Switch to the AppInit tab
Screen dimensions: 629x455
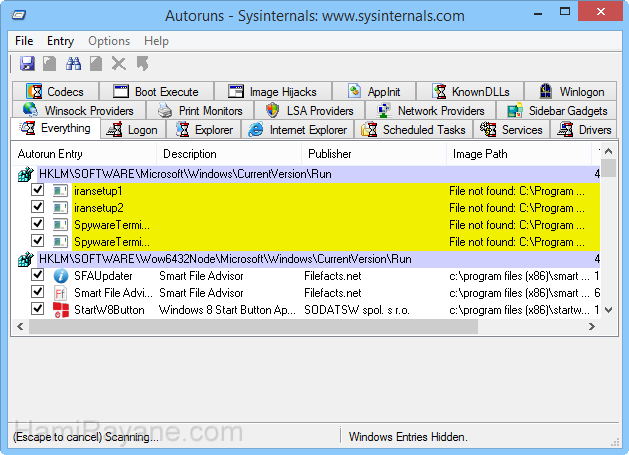pyautogui.click(x=374, y=91)
